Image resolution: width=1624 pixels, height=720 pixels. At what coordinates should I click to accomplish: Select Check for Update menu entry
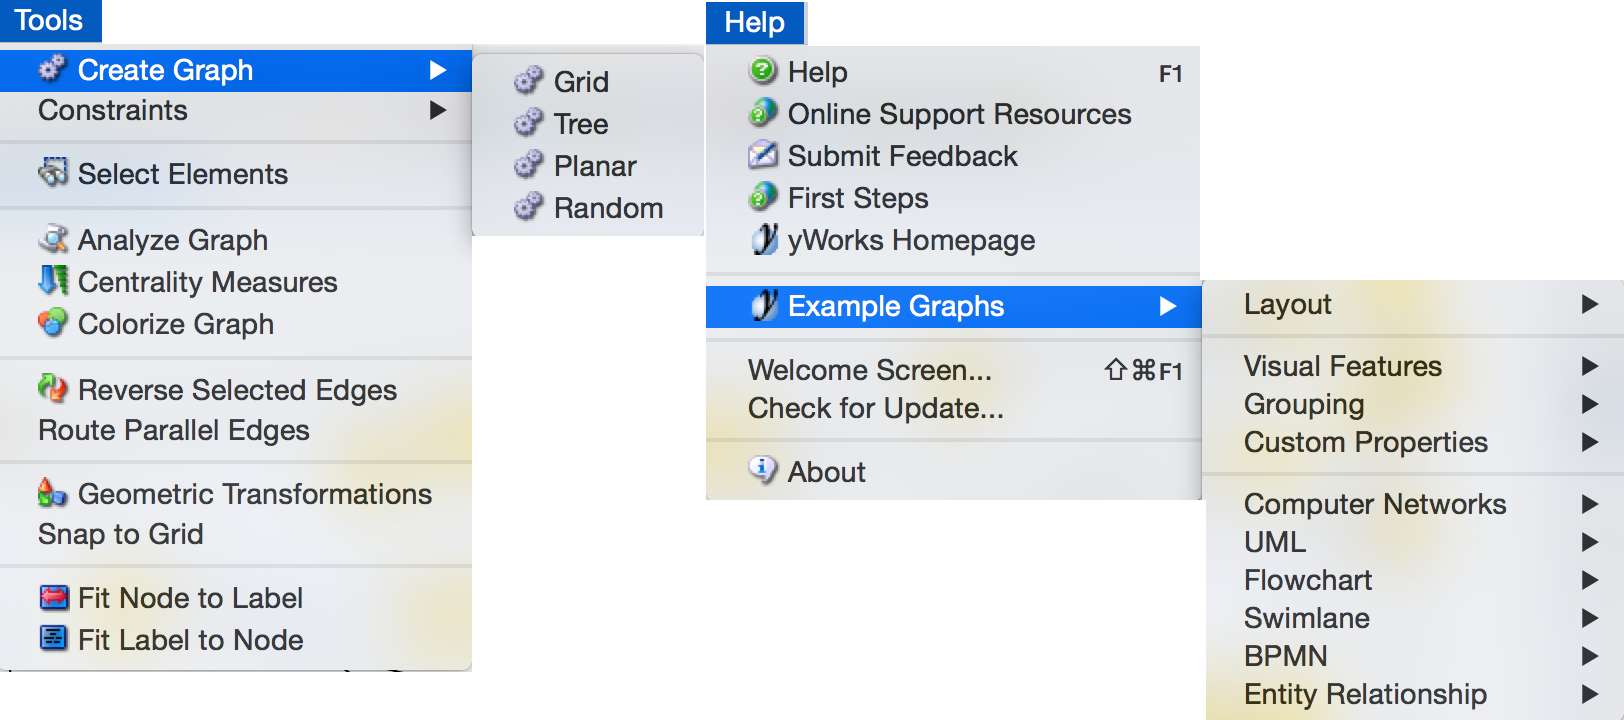pyautogui.click(x=875, y=408)
